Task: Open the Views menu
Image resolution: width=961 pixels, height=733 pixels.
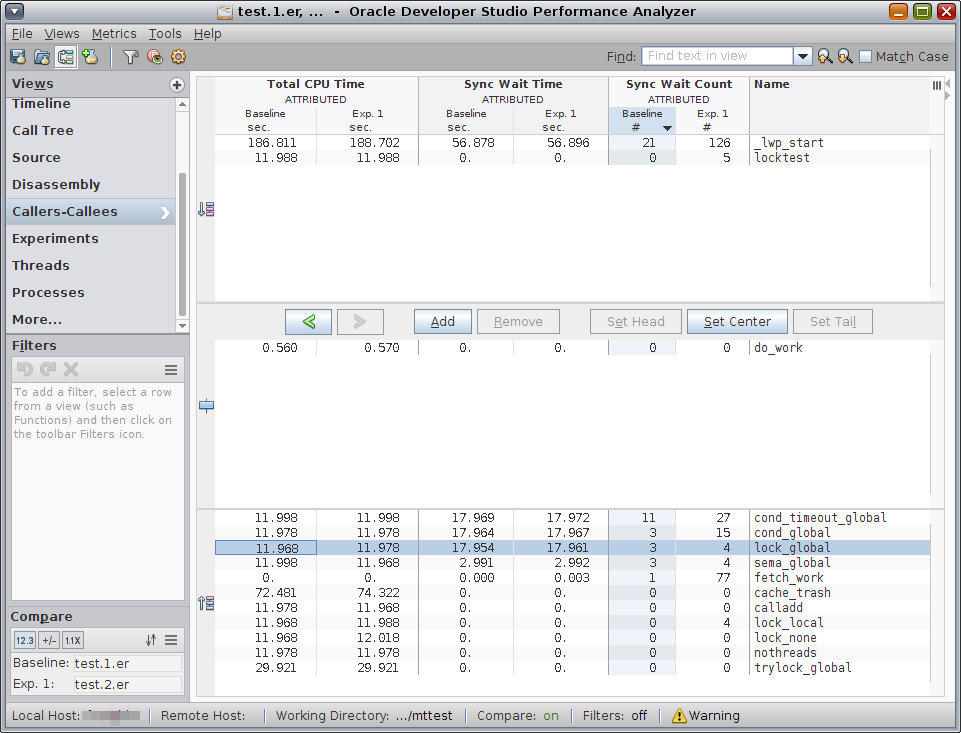Action: pyautogui.click(x=62, y=34)
